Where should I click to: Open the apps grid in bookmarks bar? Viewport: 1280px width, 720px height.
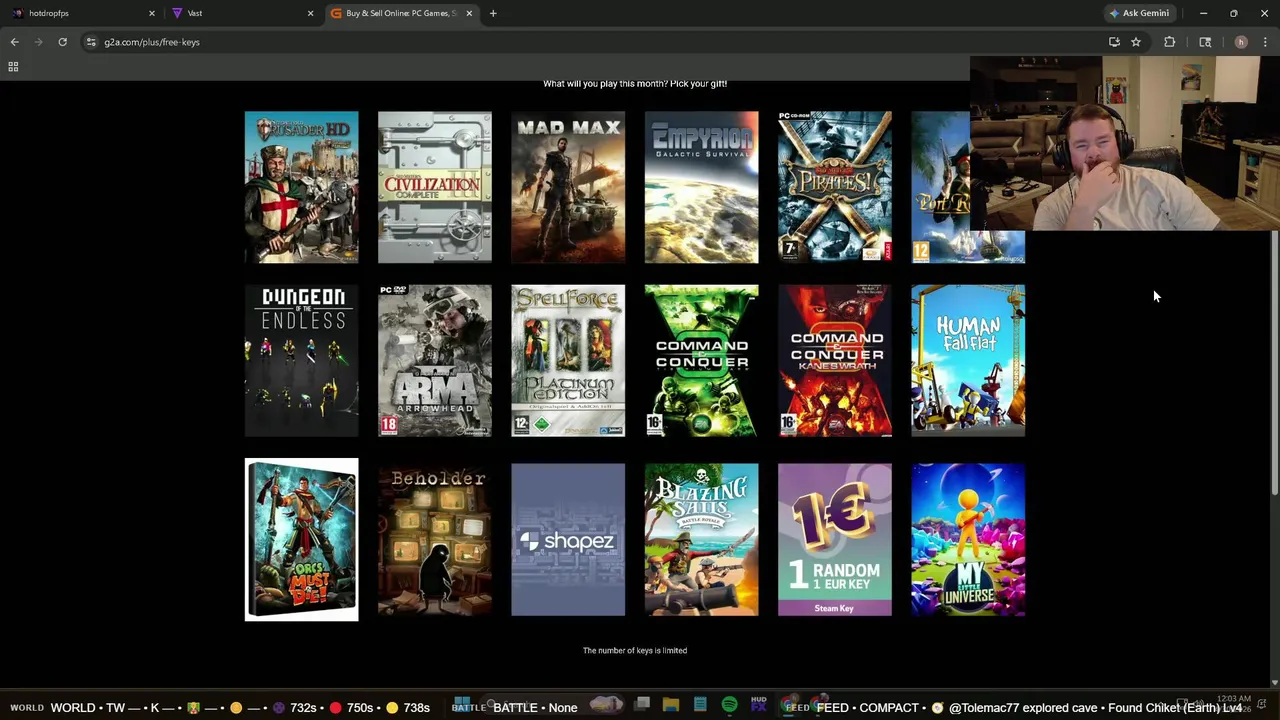[x=13, y=66]
